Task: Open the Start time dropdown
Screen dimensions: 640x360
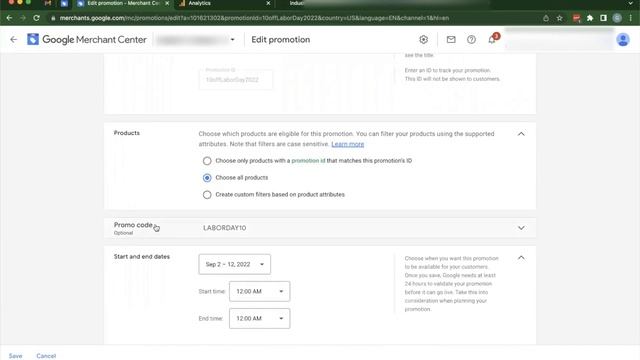Action: pyautogui.click(x=259, y=291)
